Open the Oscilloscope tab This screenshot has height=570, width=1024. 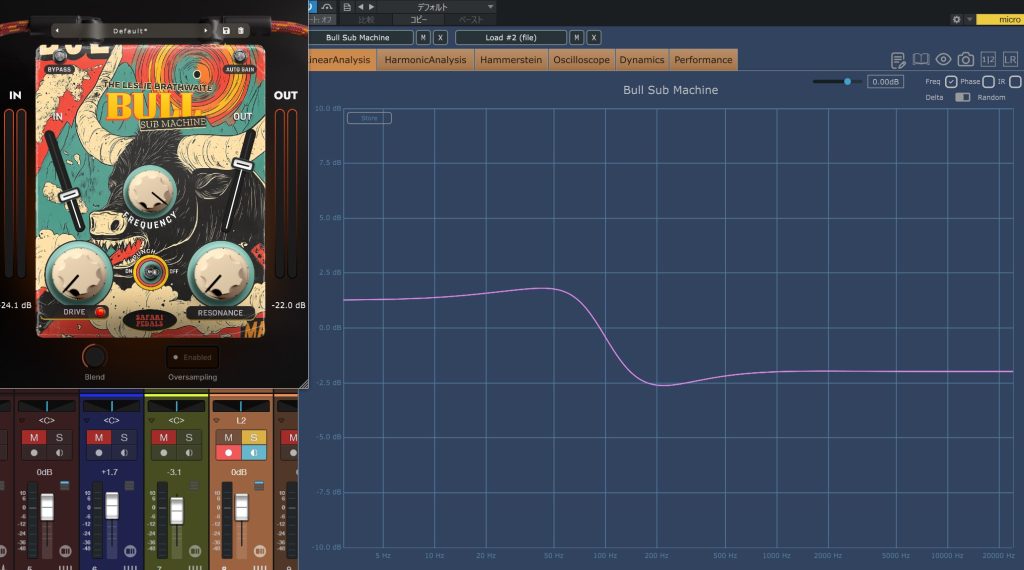580,60
